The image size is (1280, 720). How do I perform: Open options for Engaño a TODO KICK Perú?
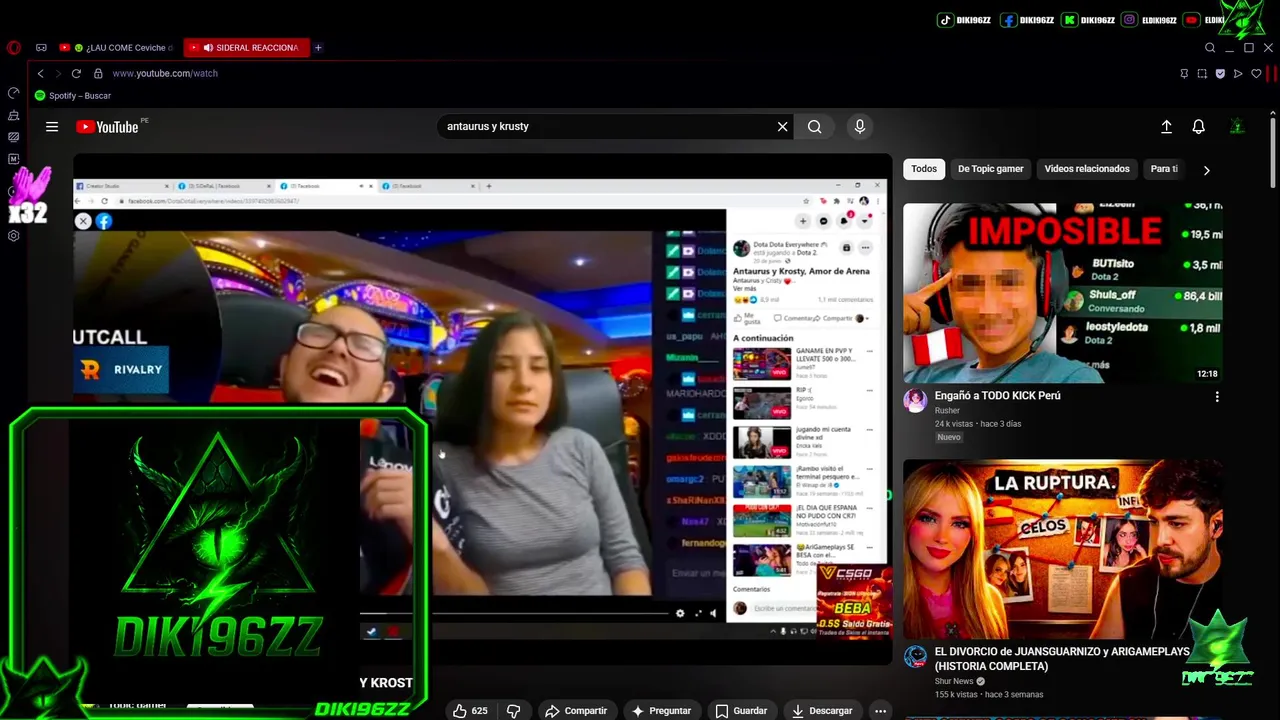tap(1217, 397)
